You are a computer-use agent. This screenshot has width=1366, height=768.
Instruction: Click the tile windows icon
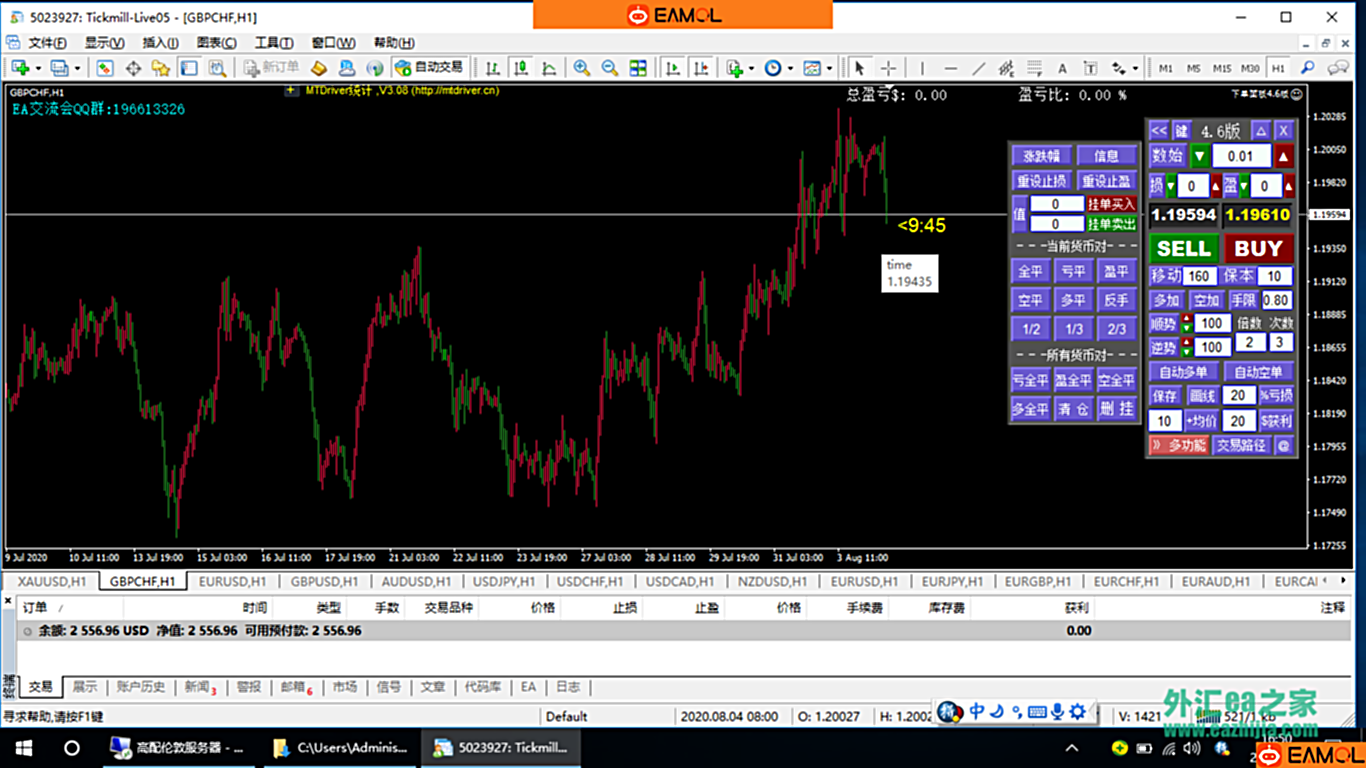click(638, 68)
